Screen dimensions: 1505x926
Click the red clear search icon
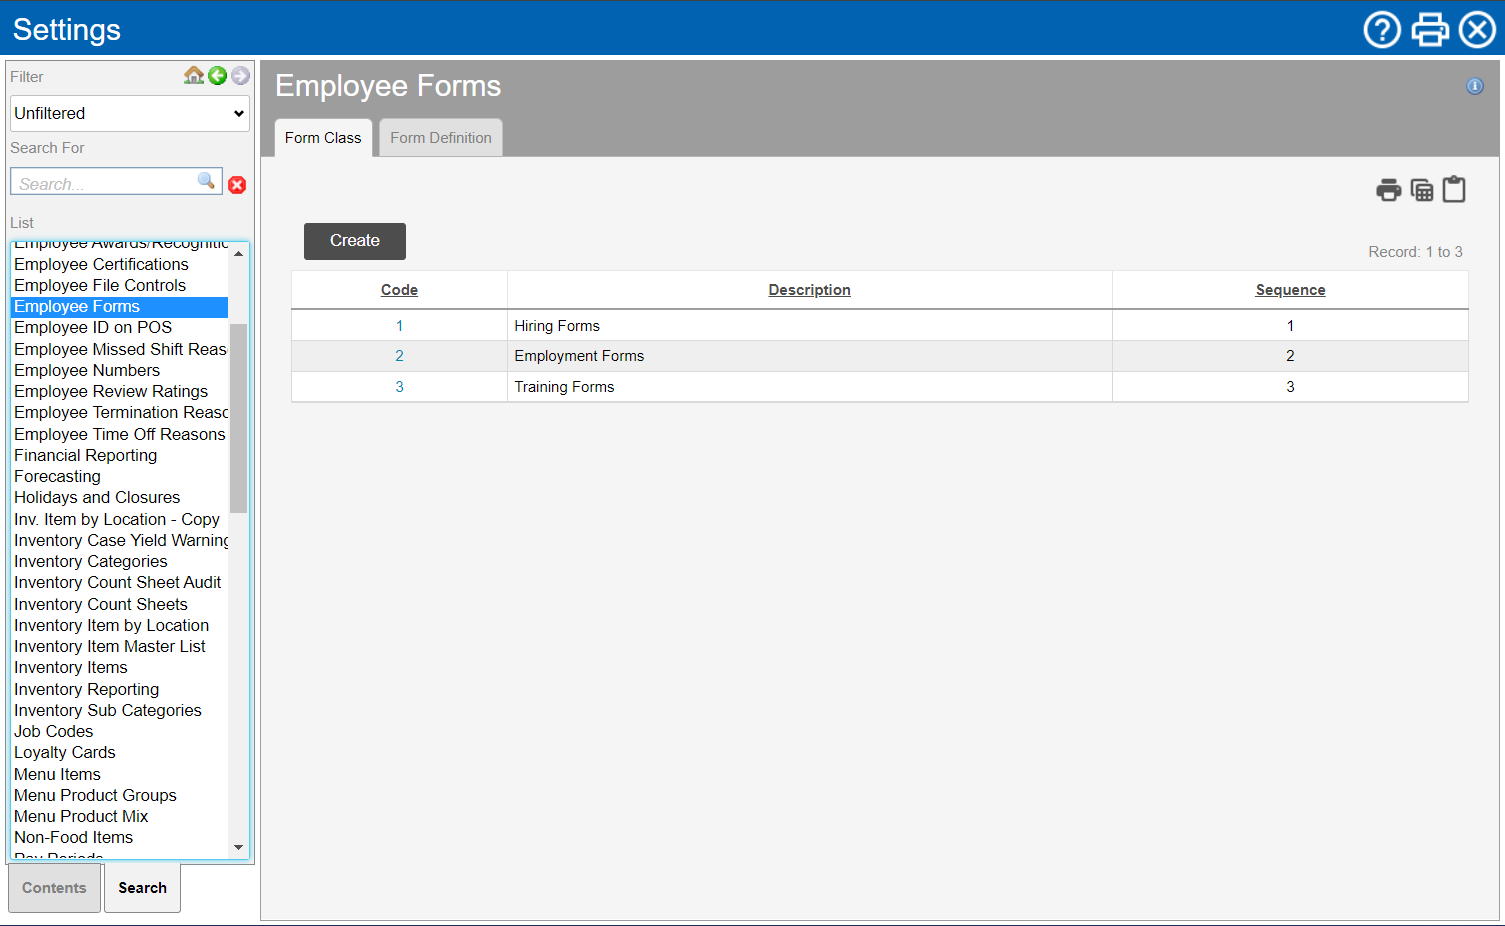click(x=237, y=185)
